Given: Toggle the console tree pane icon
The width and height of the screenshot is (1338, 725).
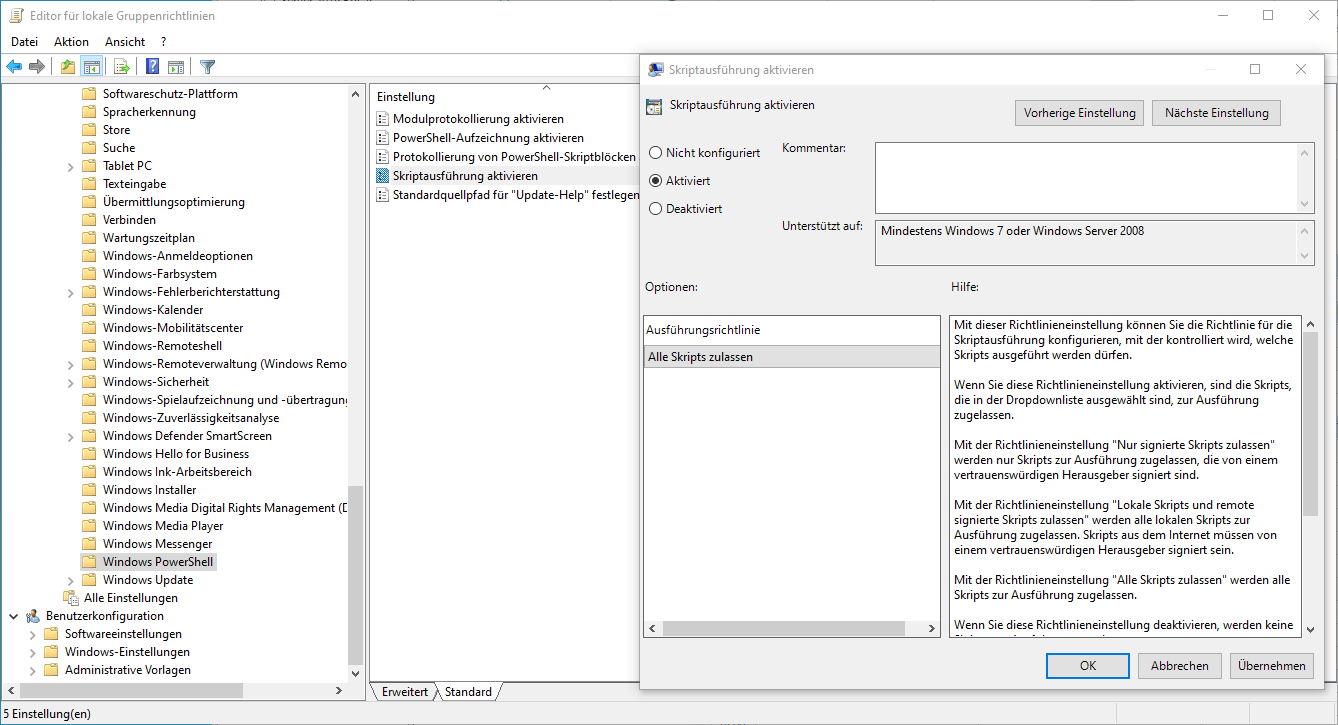Looking at the screenshot, I should point(92,67).
